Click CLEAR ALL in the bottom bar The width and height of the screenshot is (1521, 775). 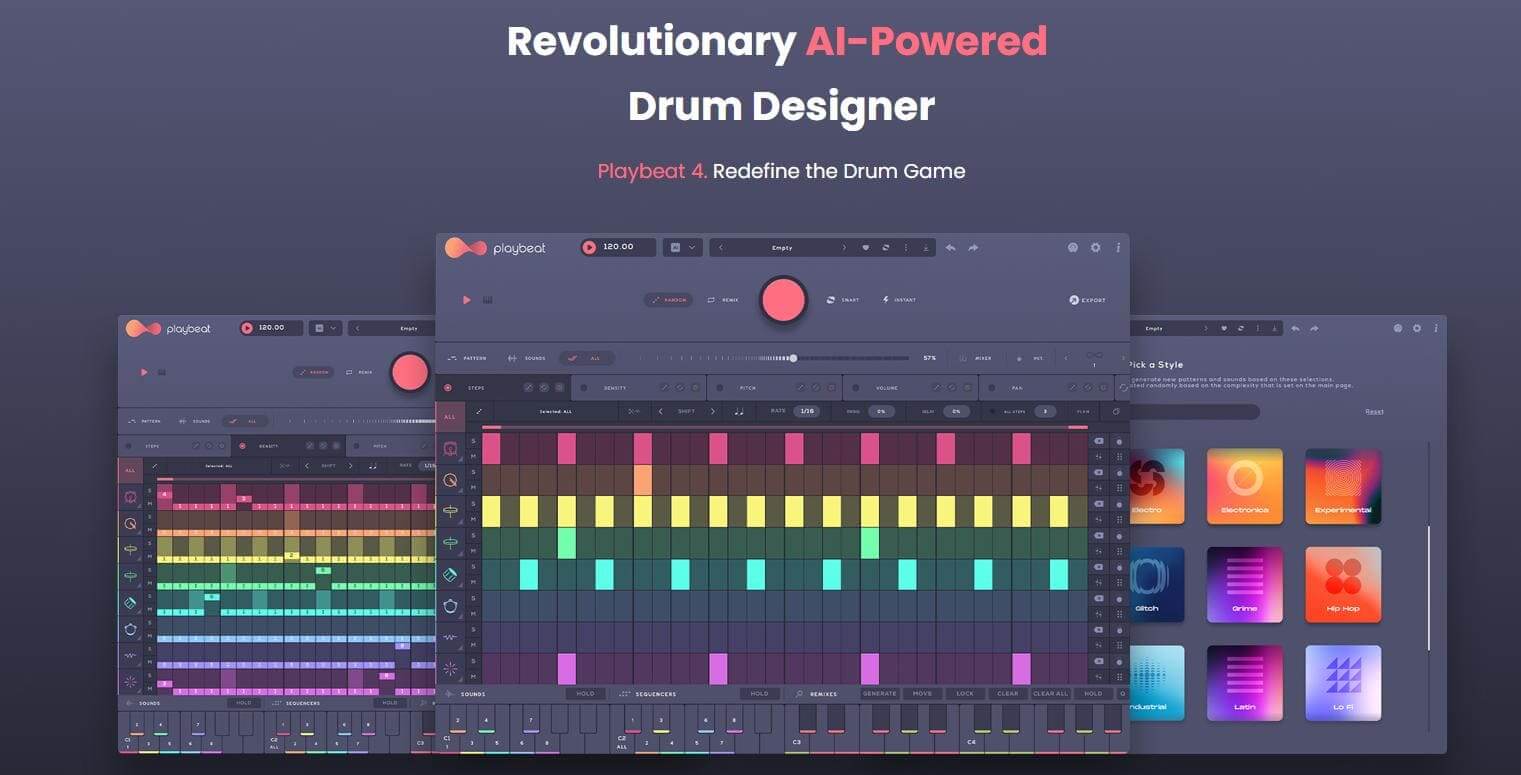coord(1050,693)
